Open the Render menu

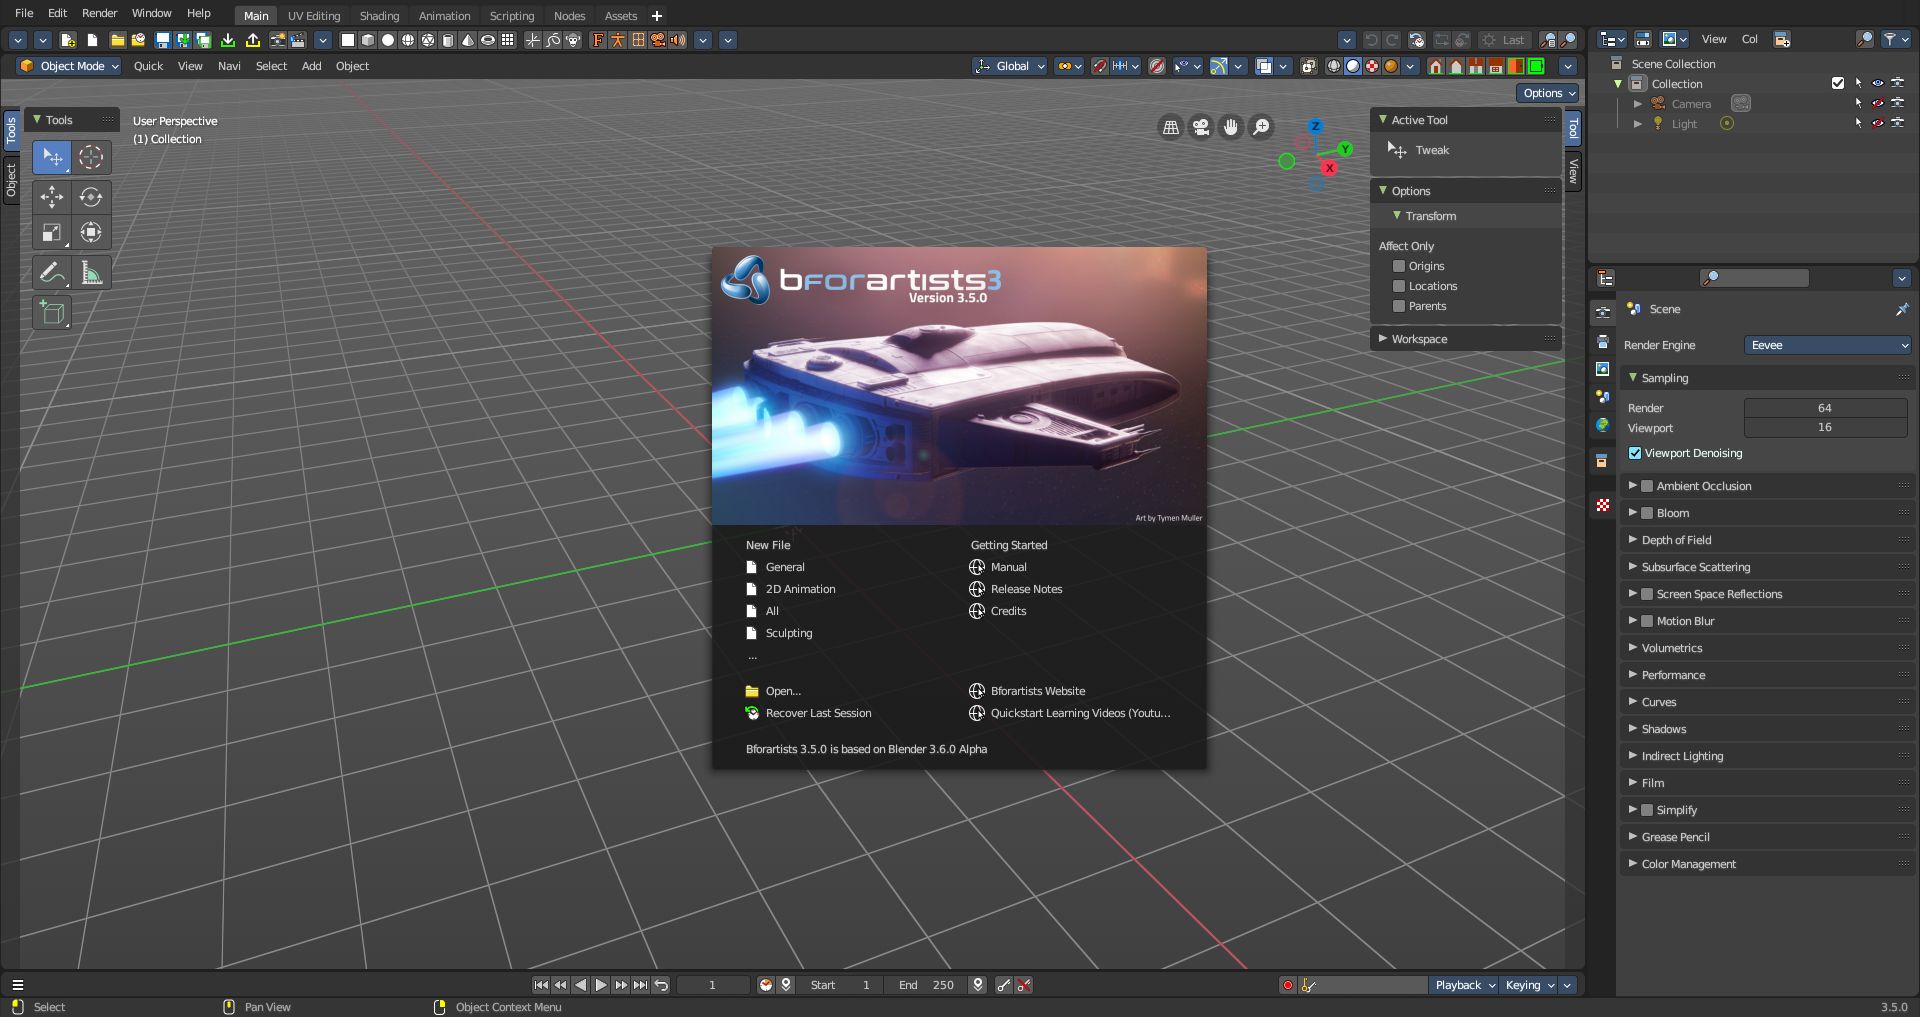click(x=99, y=13)
